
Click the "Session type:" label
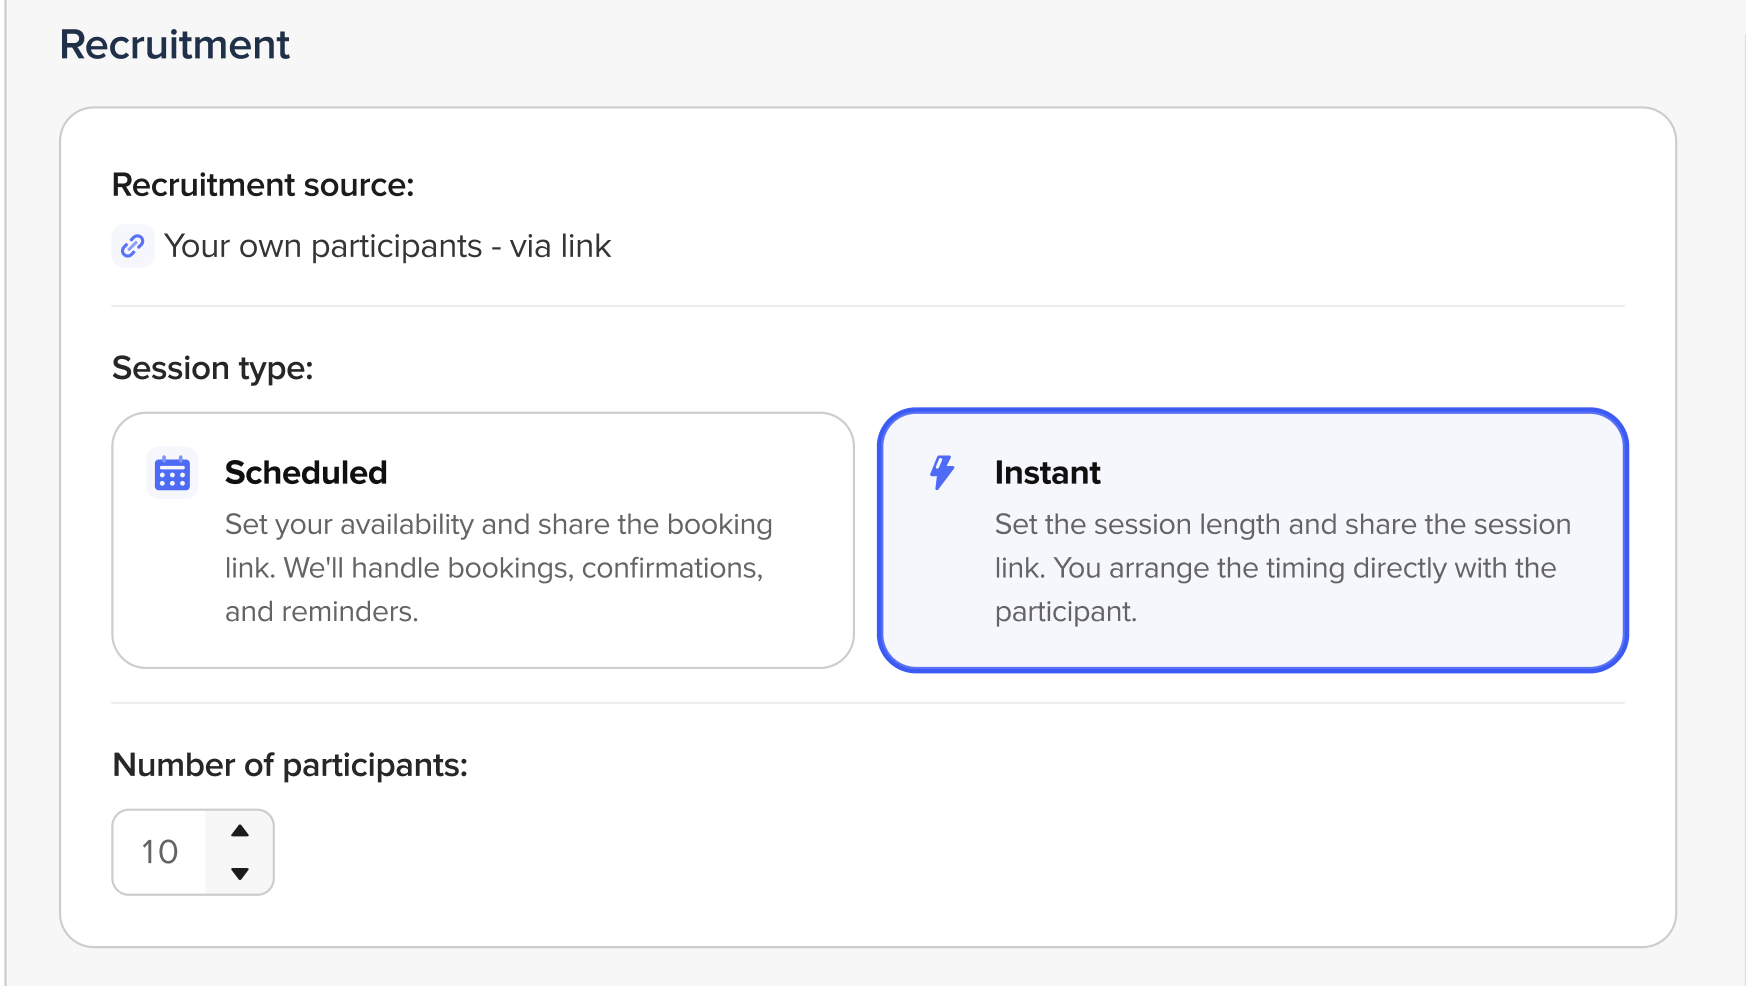213,368
